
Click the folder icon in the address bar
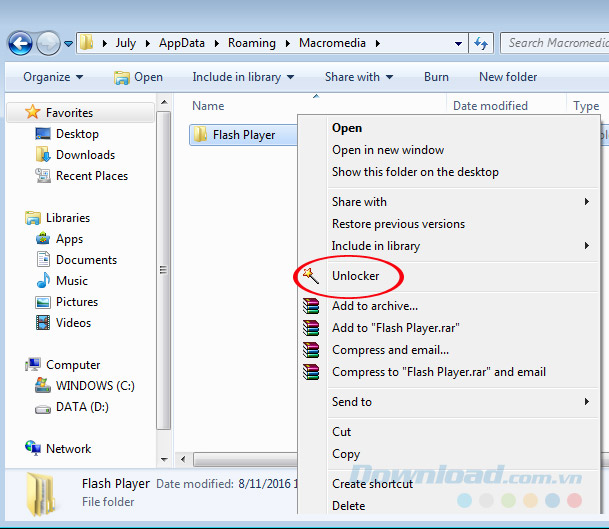click(x=87, y=43)
